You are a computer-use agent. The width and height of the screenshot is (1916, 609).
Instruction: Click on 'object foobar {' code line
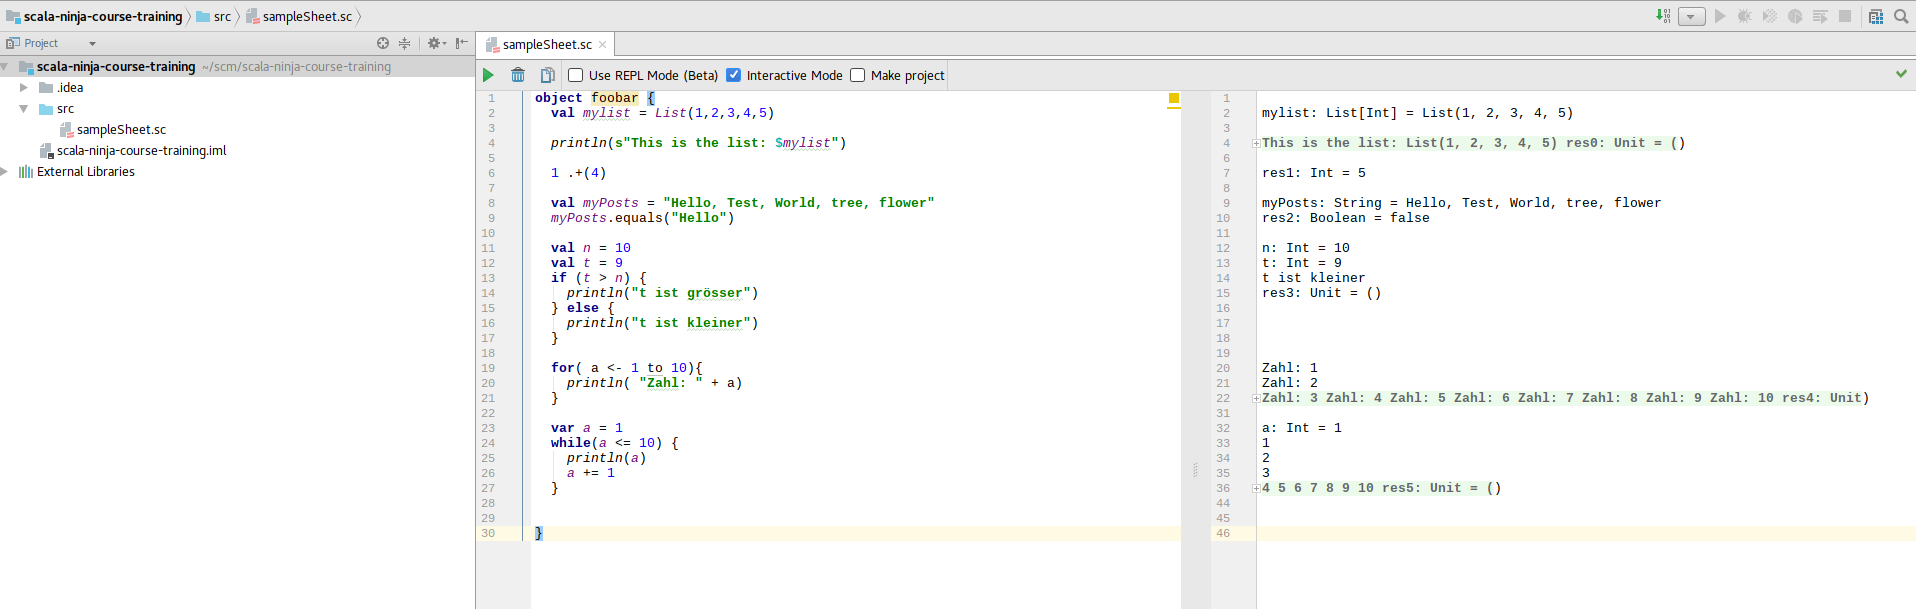click(x=594, y=98)
